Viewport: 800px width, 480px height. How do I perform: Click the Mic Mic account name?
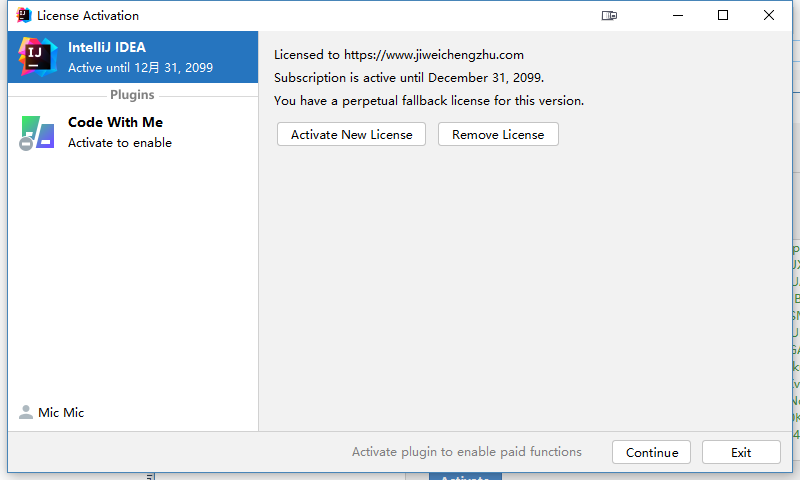pos(61,412)
